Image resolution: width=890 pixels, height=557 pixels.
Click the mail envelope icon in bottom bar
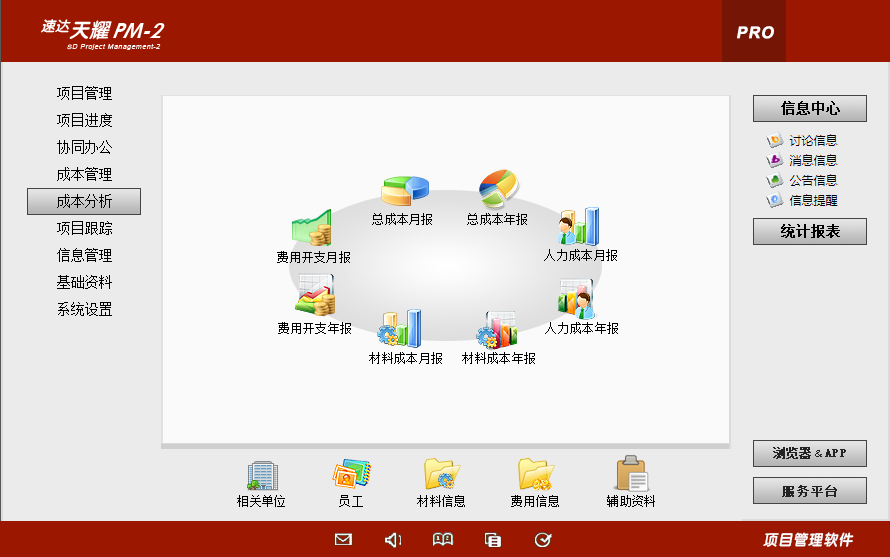point(343,540)
